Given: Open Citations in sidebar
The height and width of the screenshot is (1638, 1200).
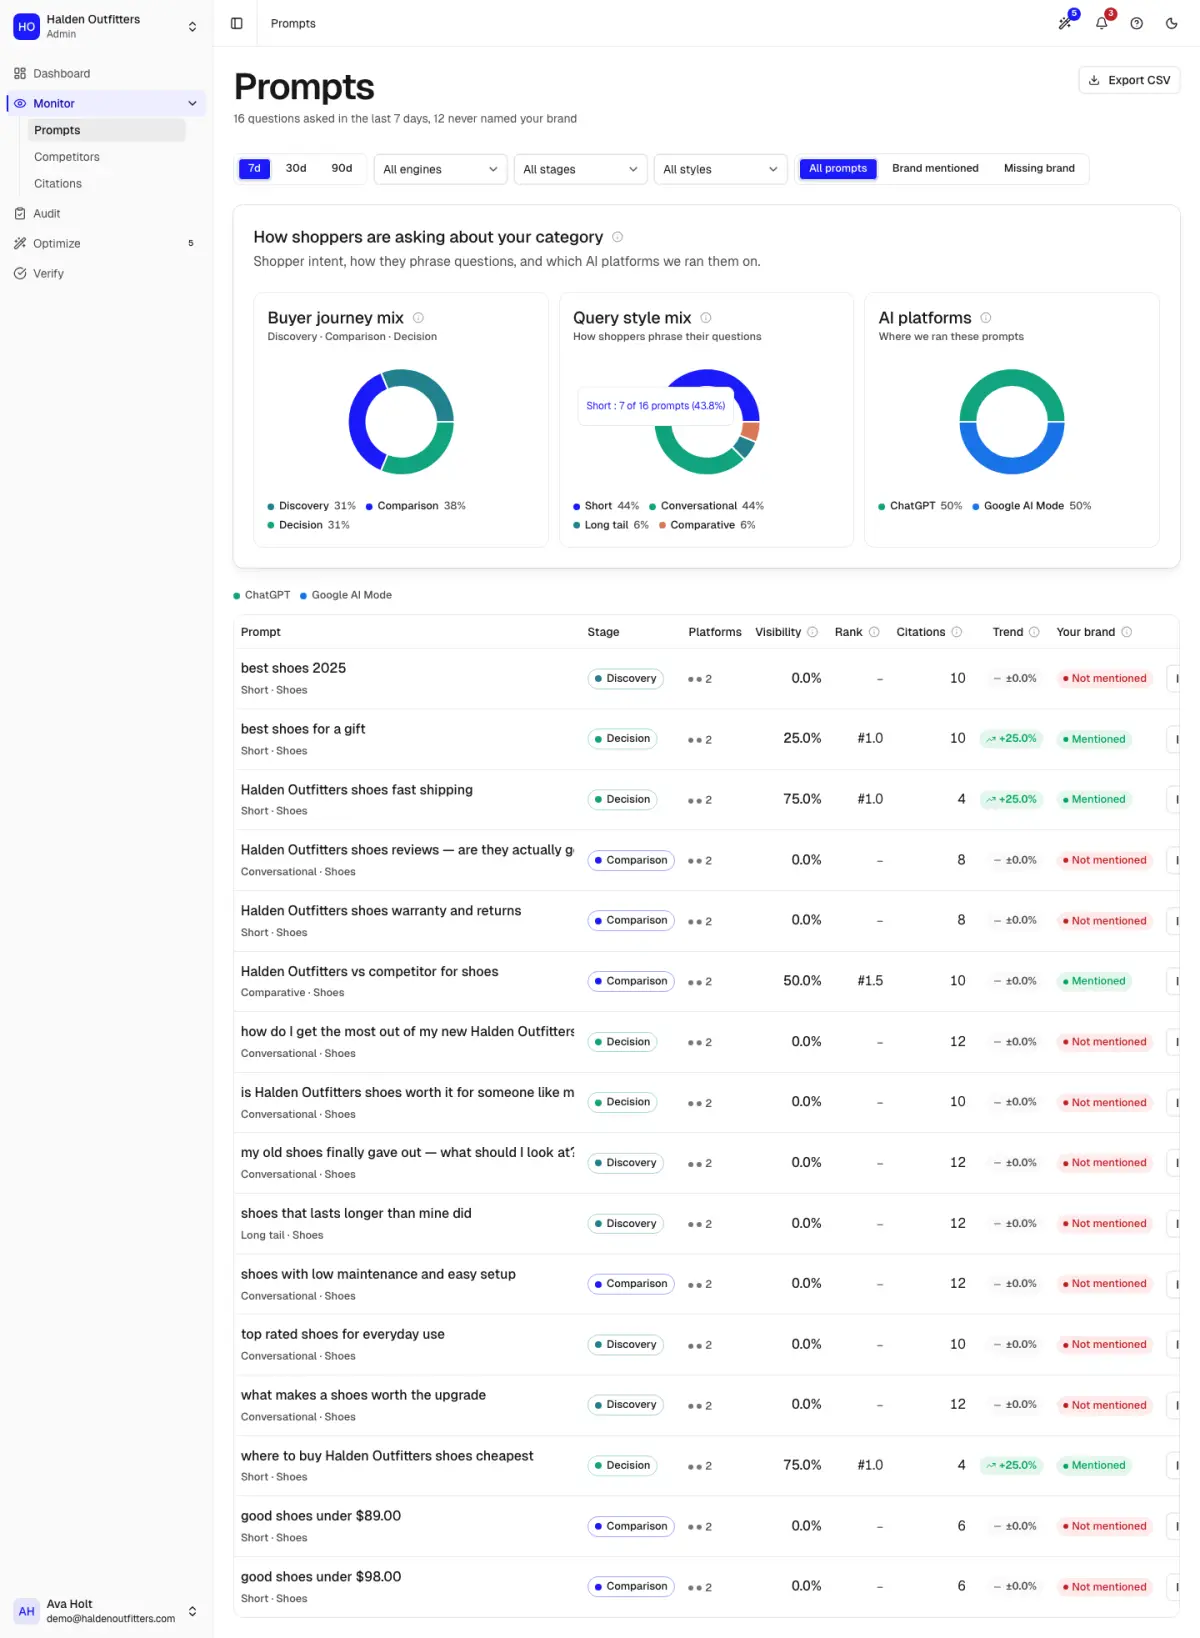Looking at the screenshot, I should [x=58, y=184].
